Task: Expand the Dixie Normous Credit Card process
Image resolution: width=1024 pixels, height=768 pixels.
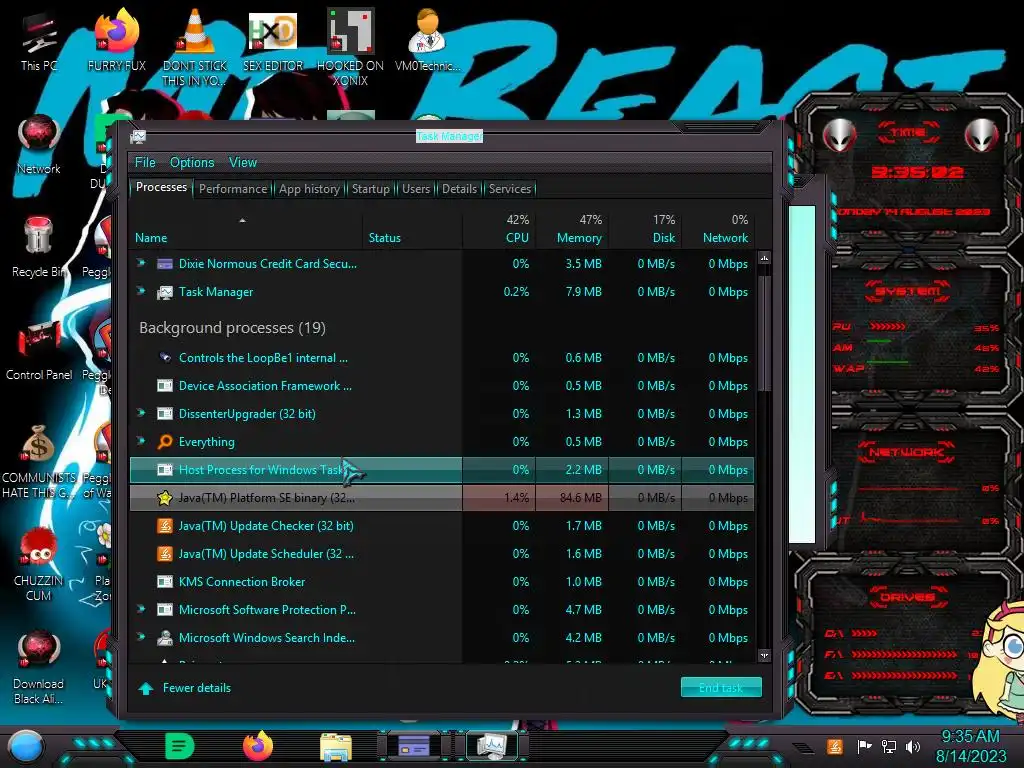Action: pos(140,263)
